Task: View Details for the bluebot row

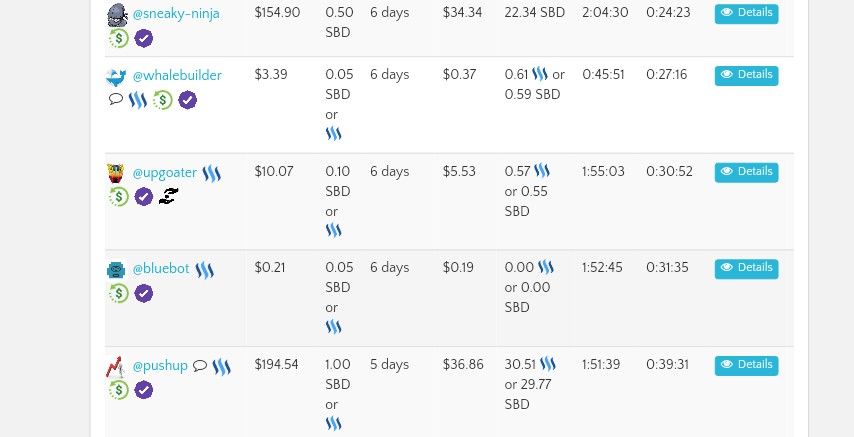Action: pyautogui.click(x=746, y=268)
